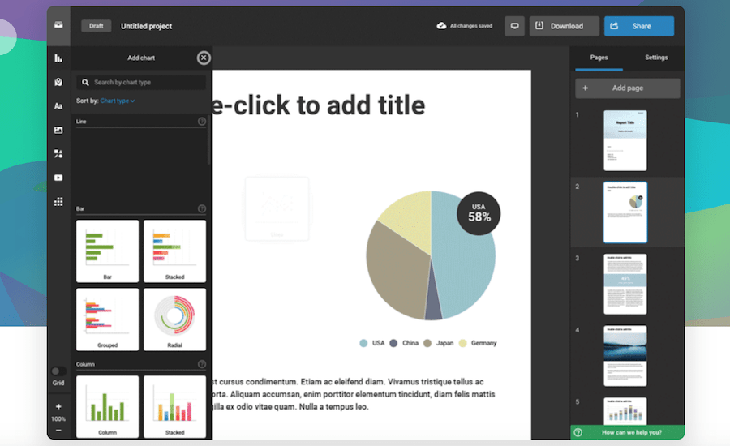Open the integrations grid icon in sidebar
730x446 pixels.
pyautogui.click(x=58, y=202)
